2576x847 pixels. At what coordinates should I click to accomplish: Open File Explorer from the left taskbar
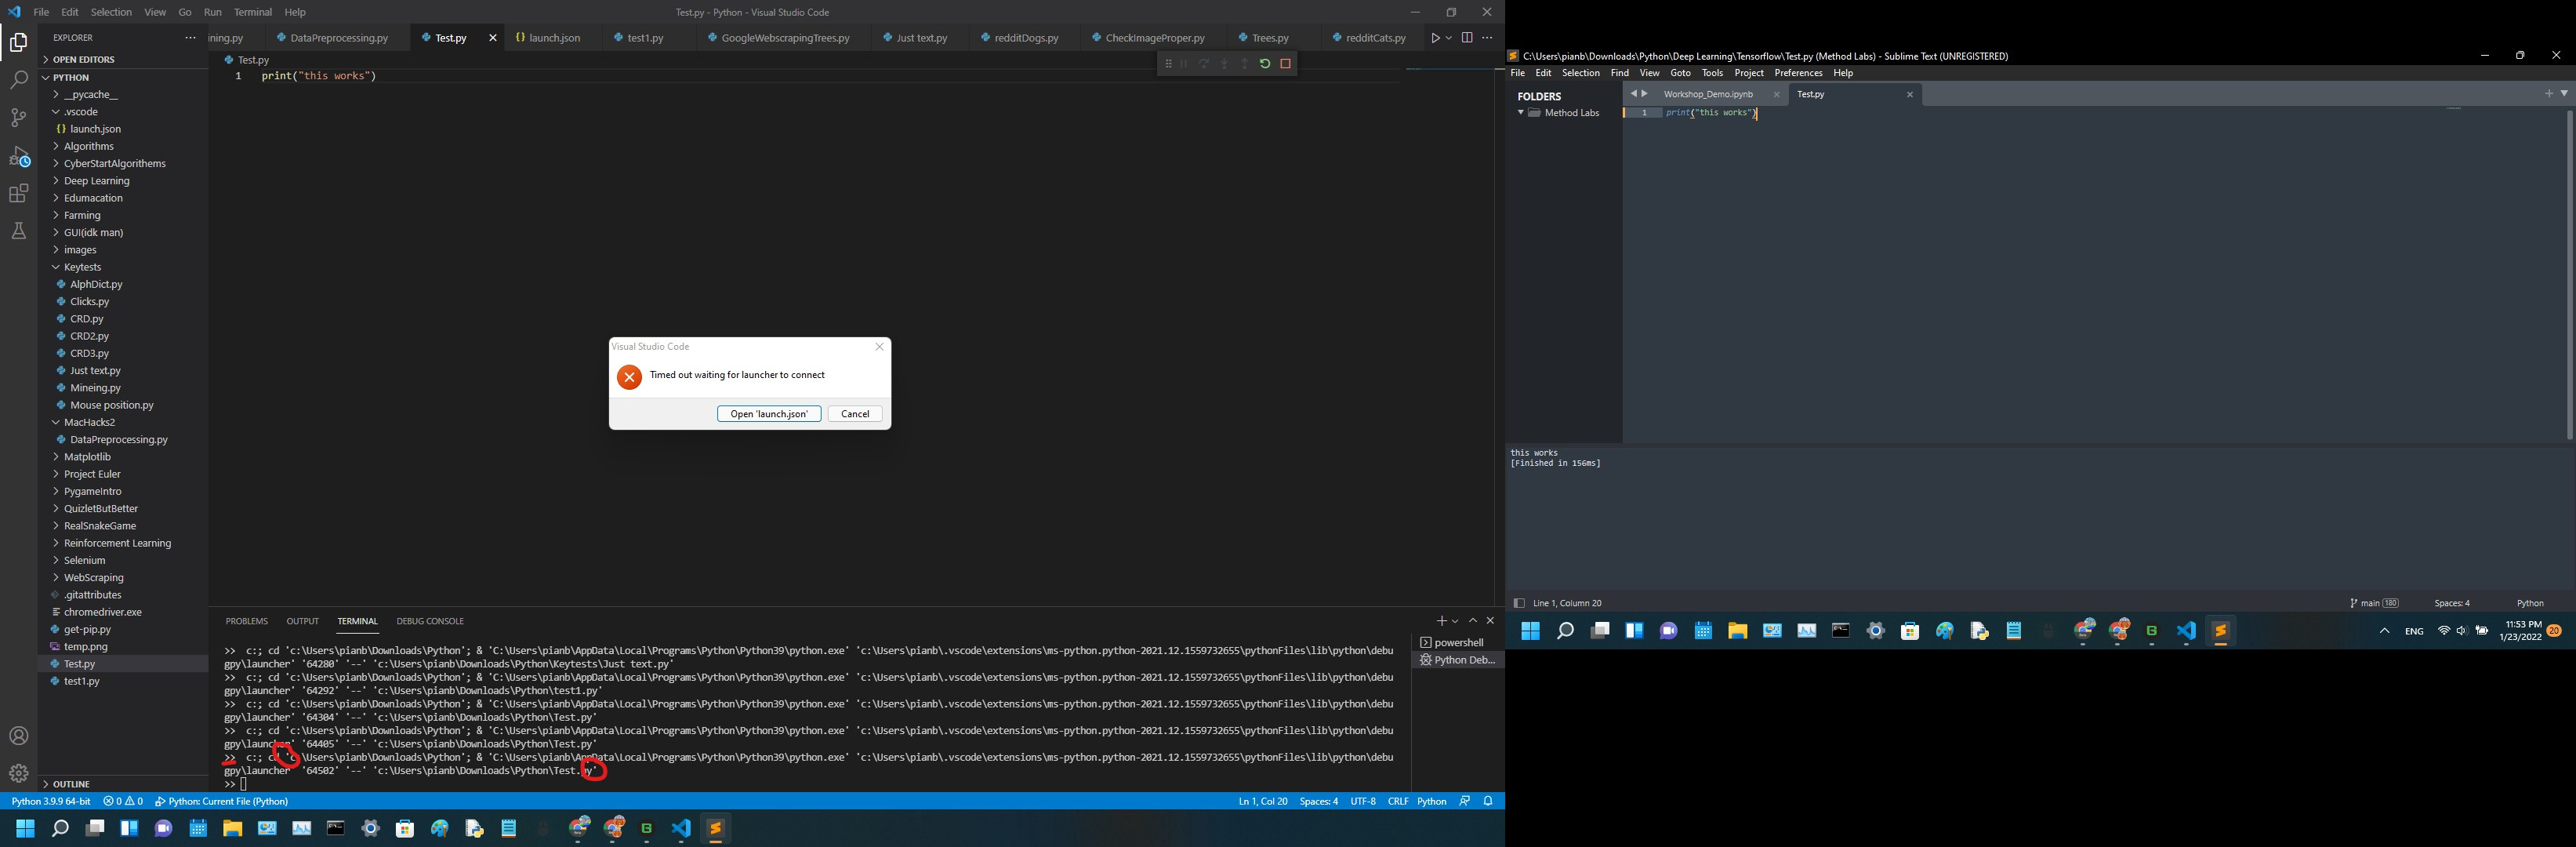[x=233, y=829]
